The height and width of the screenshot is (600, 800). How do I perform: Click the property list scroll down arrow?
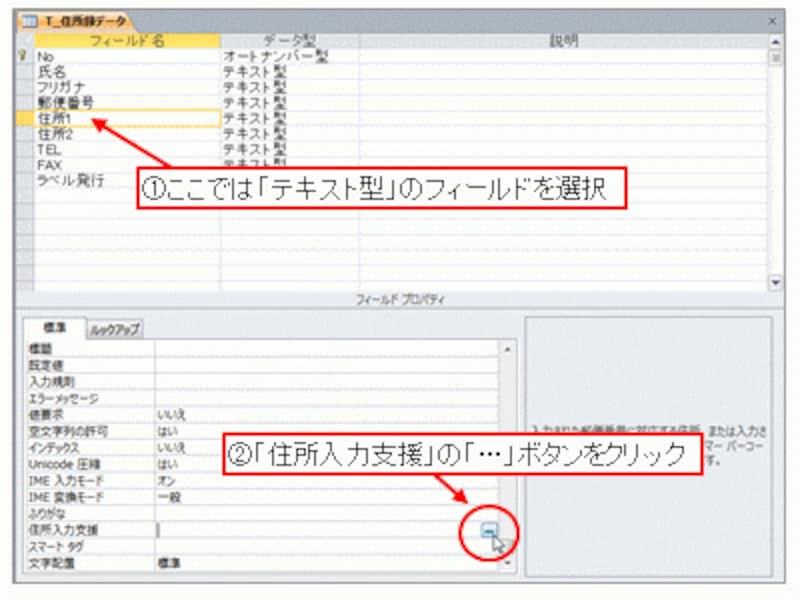[x=507, y=563]
